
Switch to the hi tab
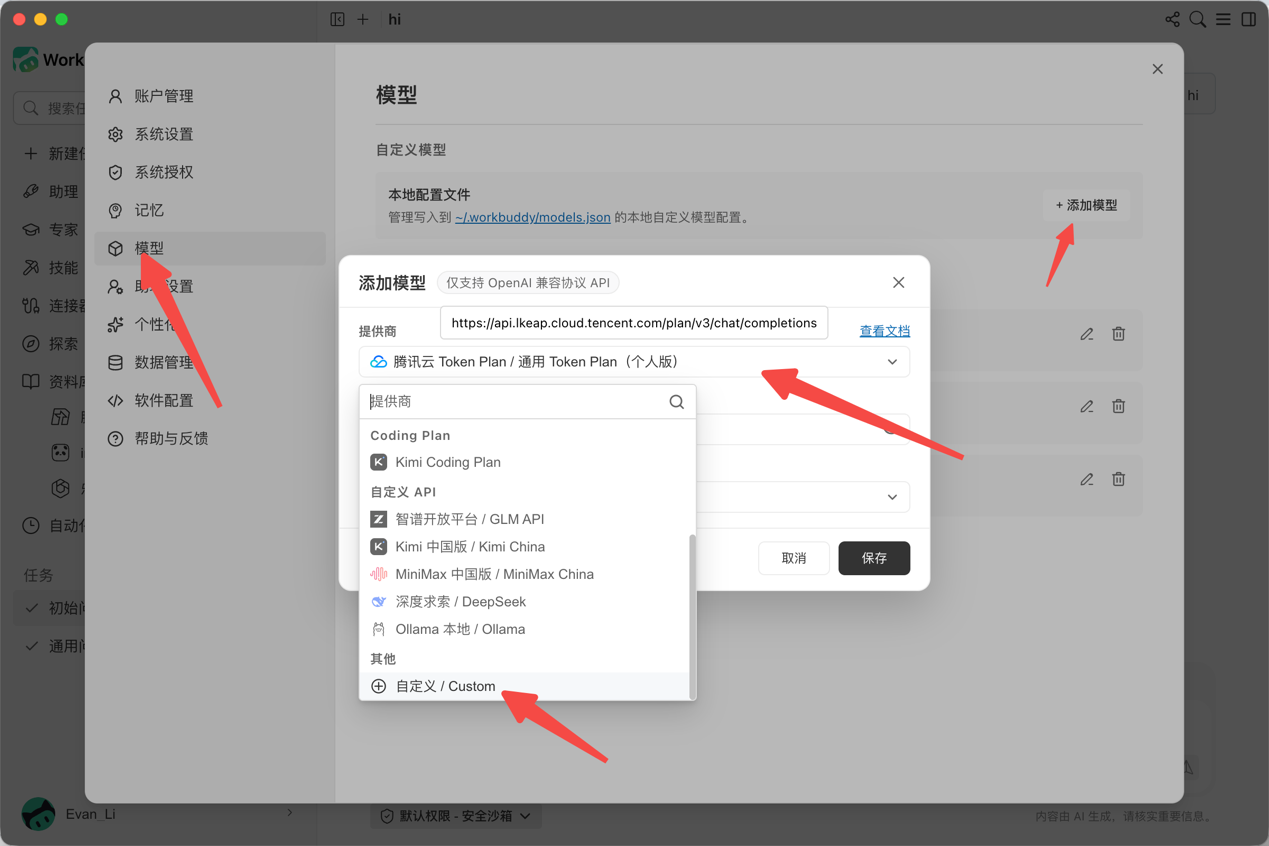395,19
